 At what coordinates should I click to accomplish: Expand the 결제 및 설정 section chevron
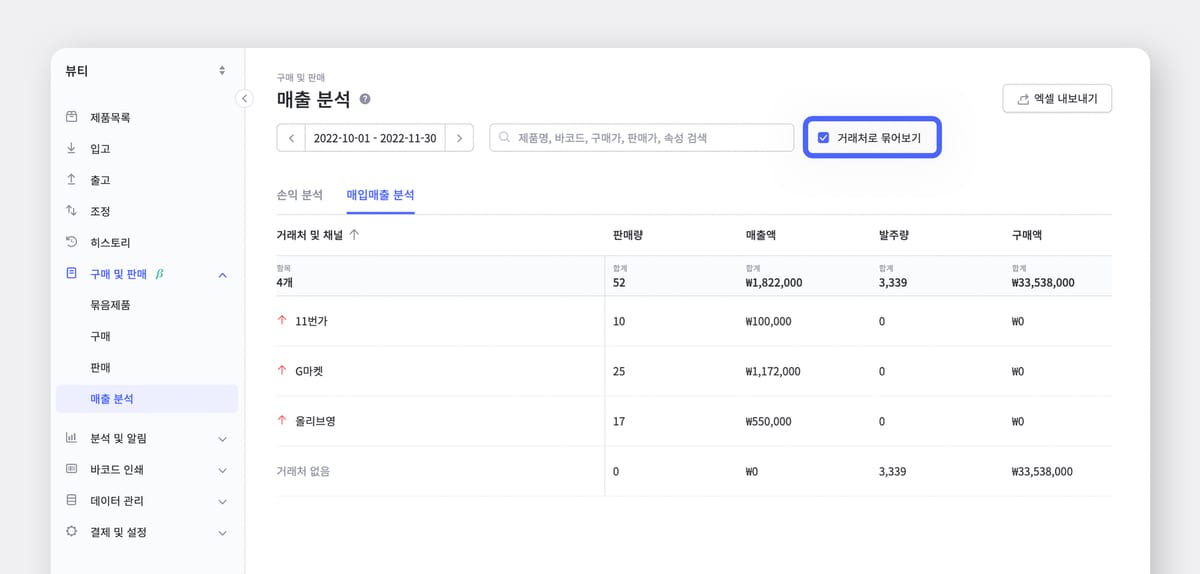(222, 532)
